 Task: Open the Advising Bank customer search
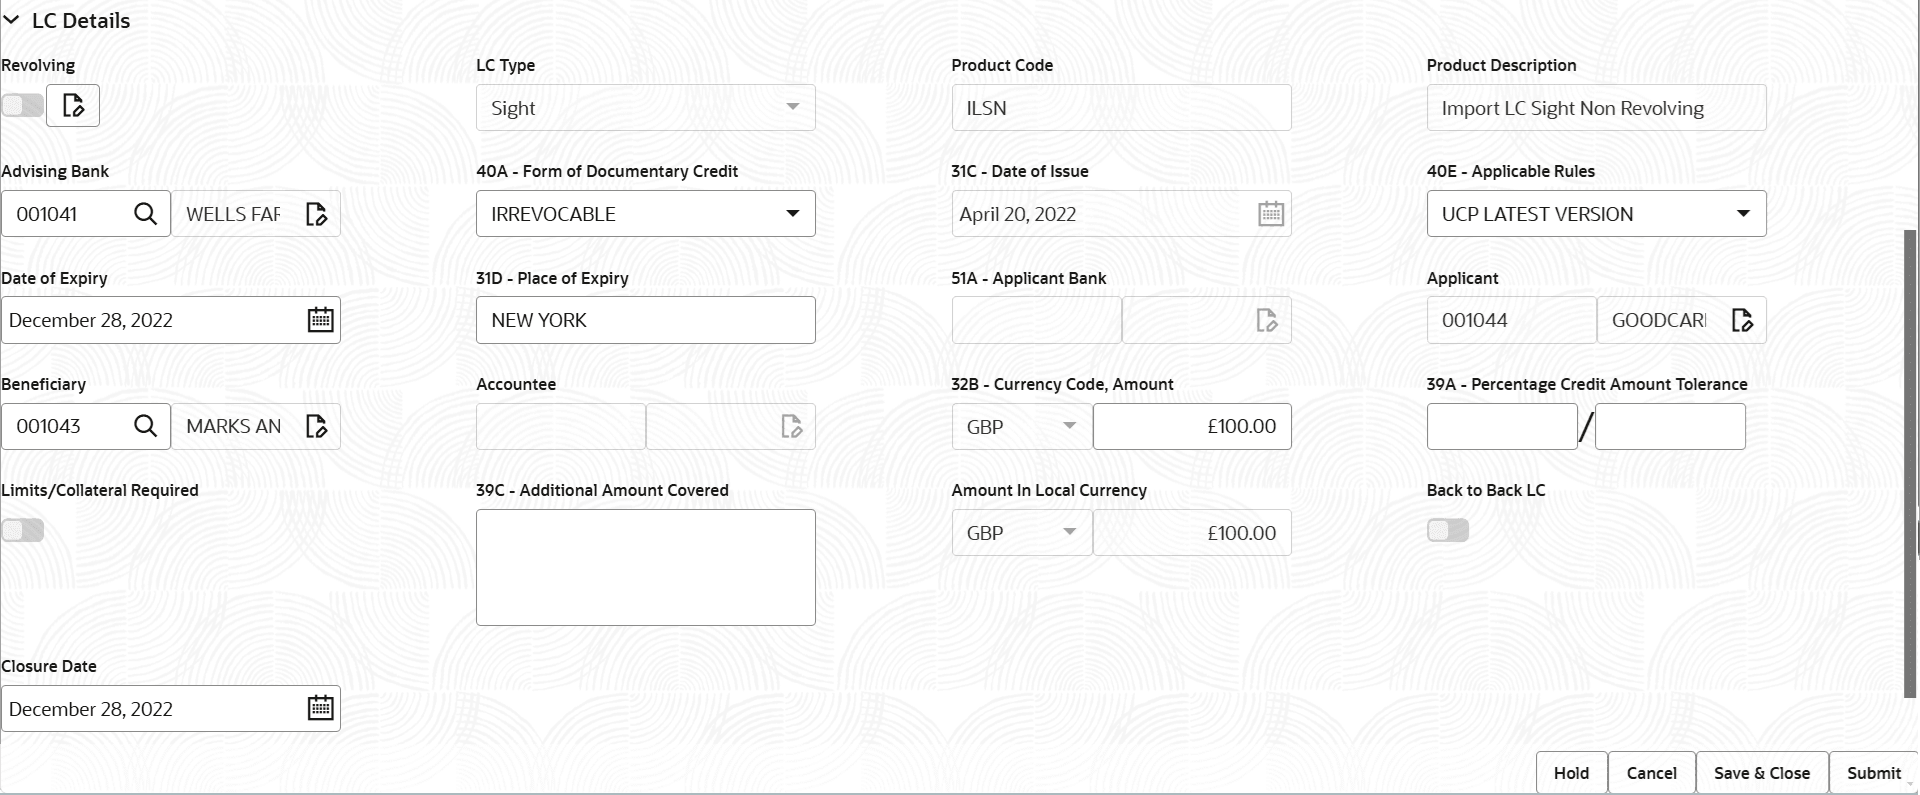point(146,213)
